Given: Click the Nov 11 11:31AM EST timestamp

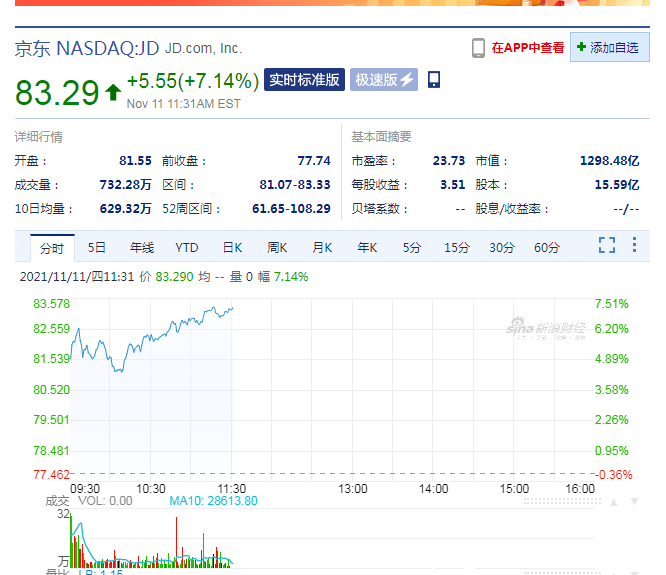Looking at the screenshot, I should click(183, 104).
